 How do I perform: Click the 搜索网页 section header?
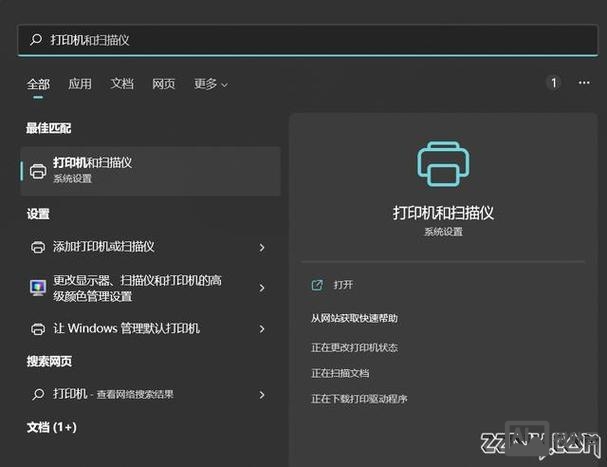(x=49, y=361)
